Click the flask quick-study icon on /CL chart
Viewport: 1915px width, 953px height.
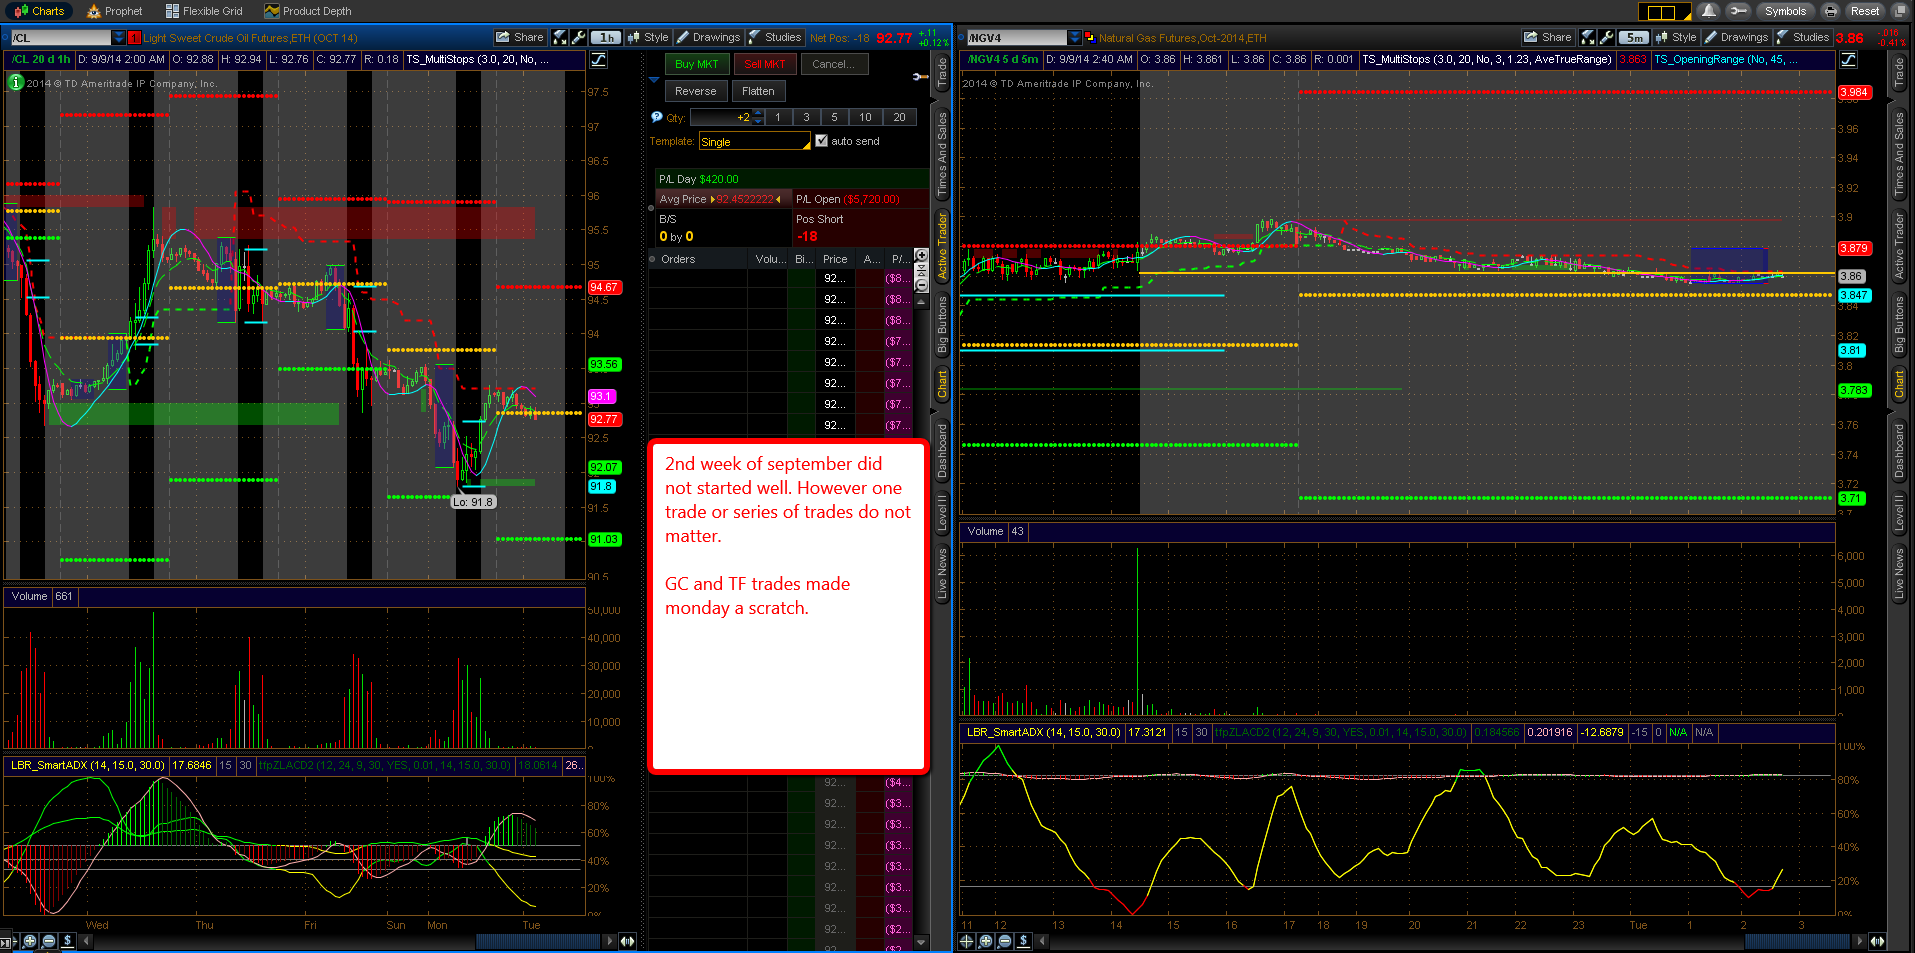coord(561,37)
